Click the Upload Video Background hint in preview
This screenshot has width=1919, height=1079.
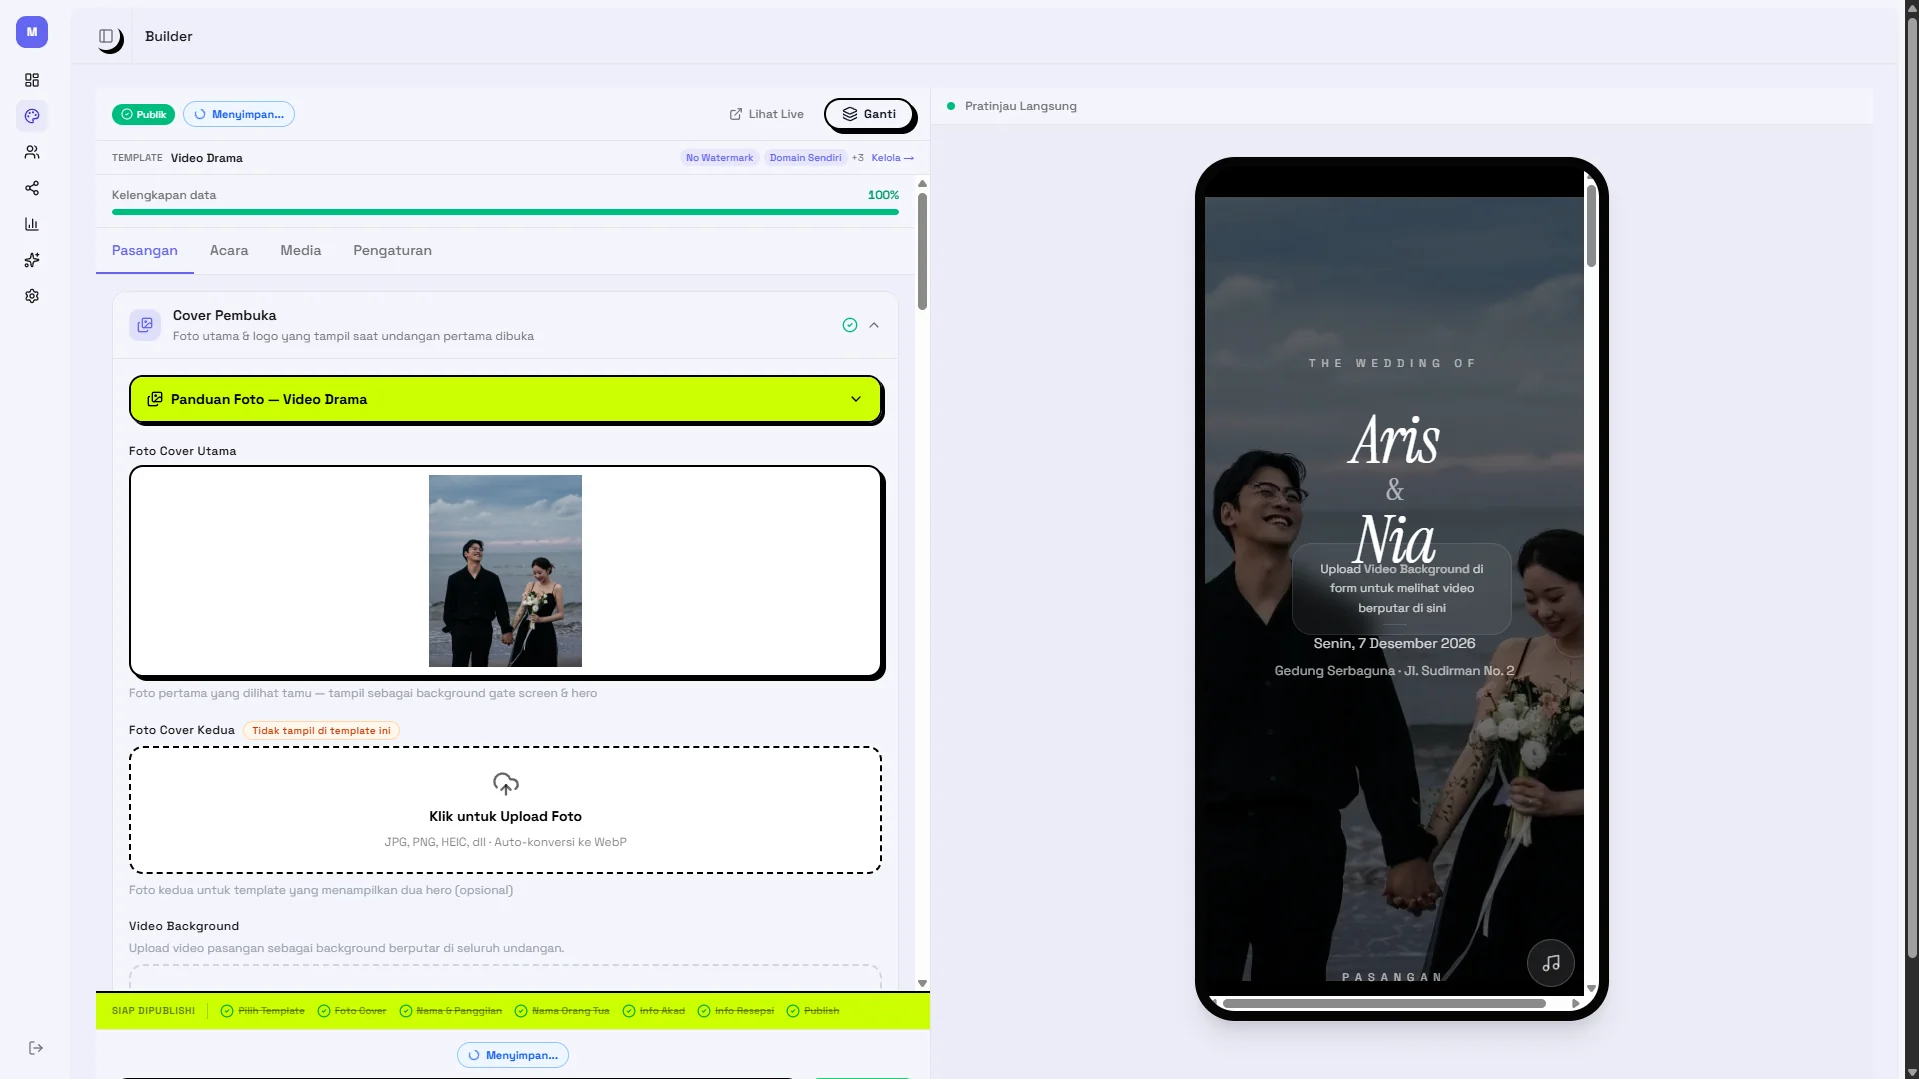tap(1402, 588)
